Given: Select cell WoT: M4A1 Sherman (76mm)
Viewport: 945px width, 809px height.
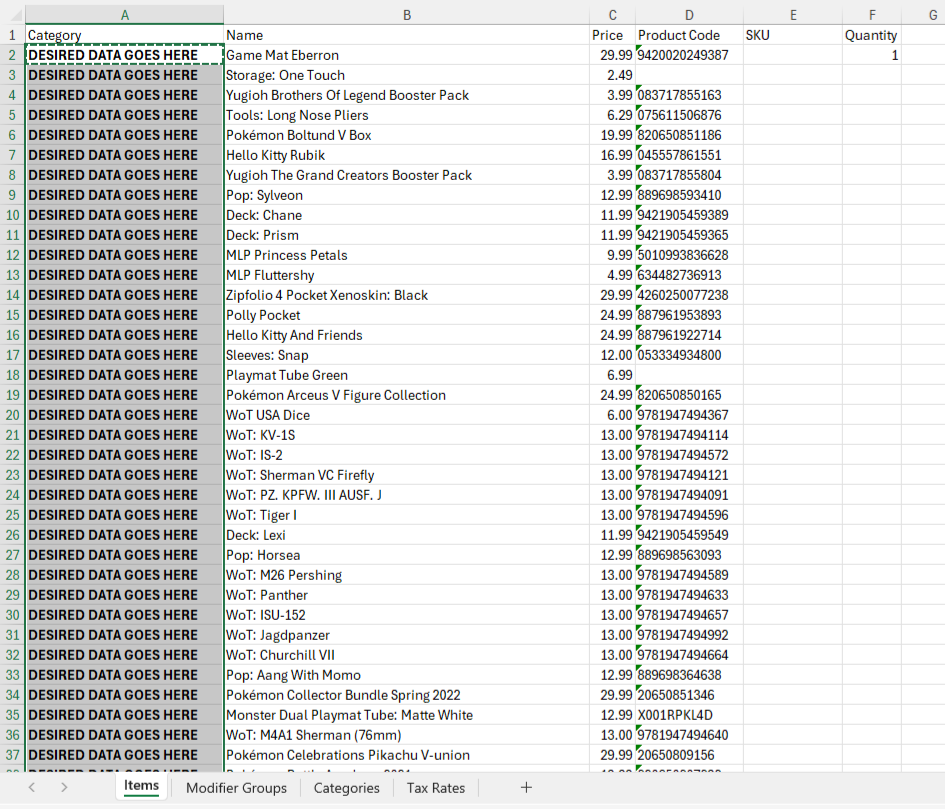Looking at the screenshot, I should point(407,735).
